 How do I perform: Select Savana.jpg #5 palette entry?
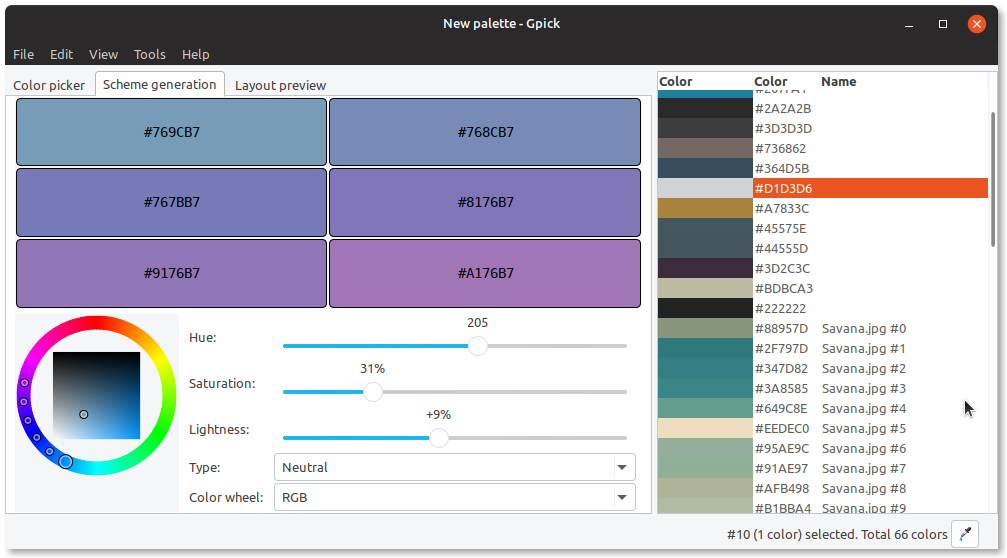point(823,428)
